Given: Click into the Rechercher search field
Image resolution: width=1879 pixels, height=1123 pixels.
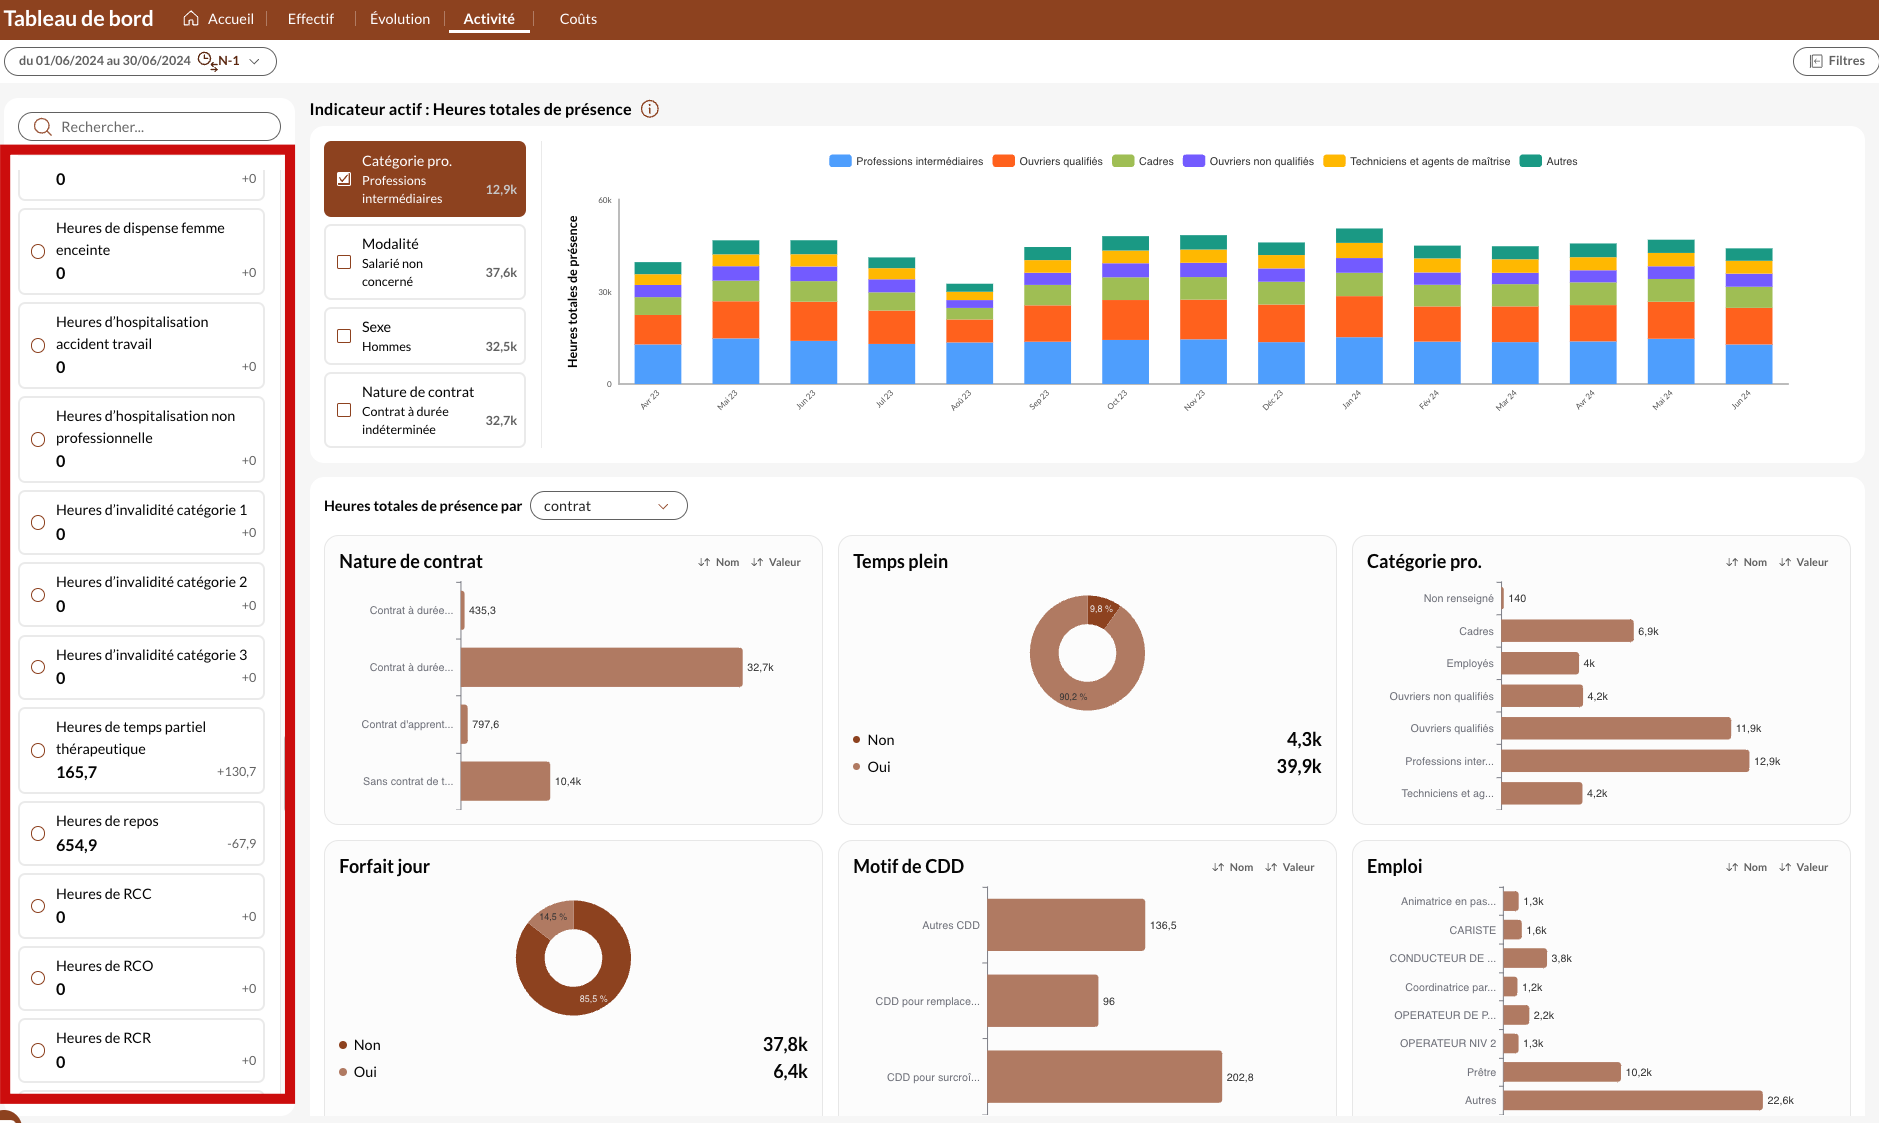Looking at the screenshot, I should 150,127.
